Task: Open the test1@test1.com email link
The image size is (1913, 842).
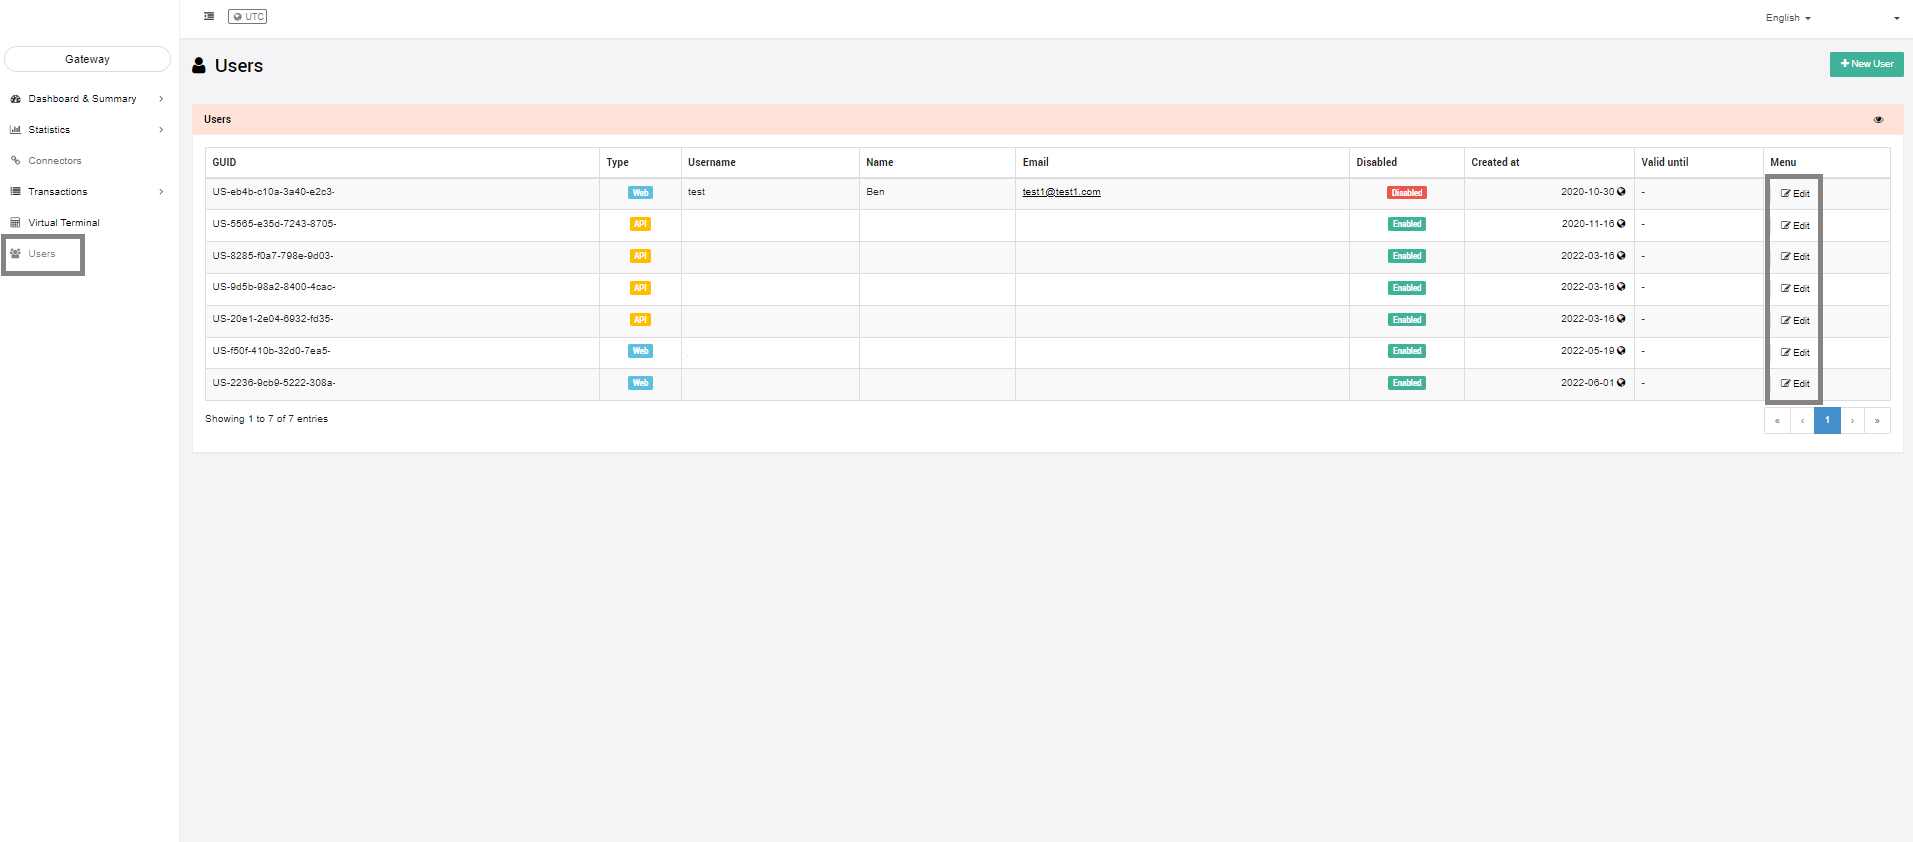Action: pos(1061,192)
